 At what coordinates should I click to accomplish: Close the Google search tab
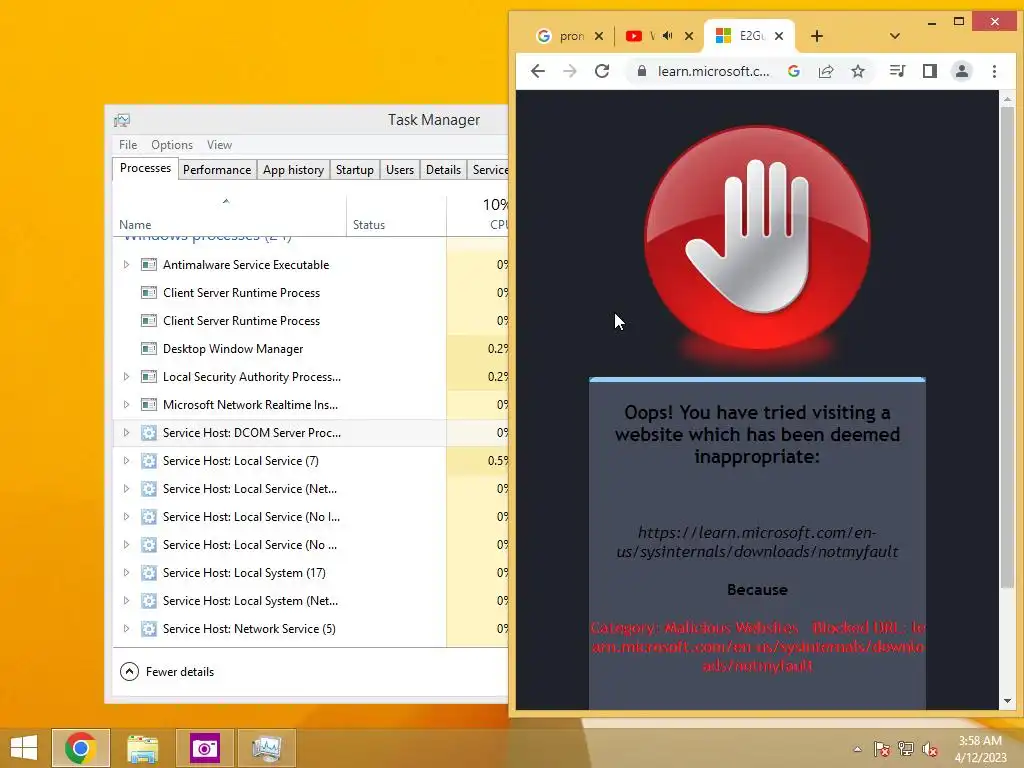(599, 36)
